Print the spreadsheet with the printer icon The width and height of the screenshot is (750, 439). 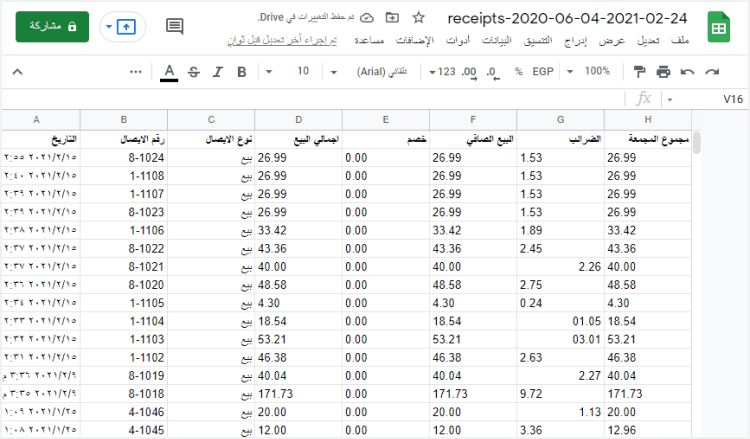click(663, 72)
